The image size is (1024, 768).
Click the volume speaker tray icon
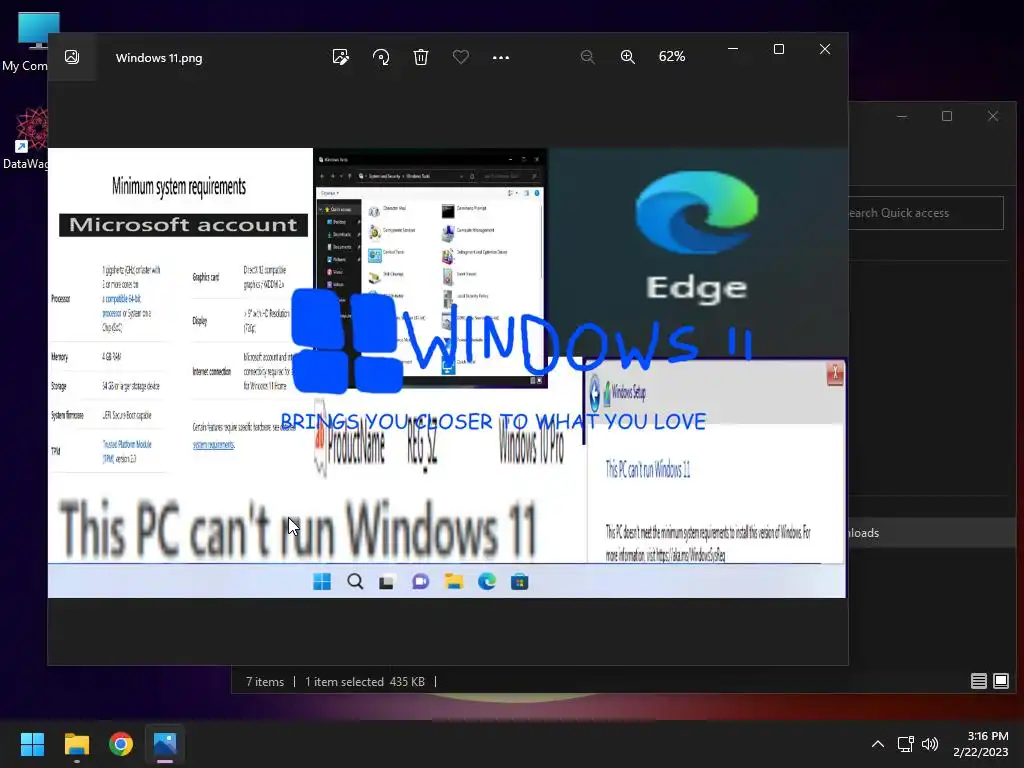pos(930,744)
